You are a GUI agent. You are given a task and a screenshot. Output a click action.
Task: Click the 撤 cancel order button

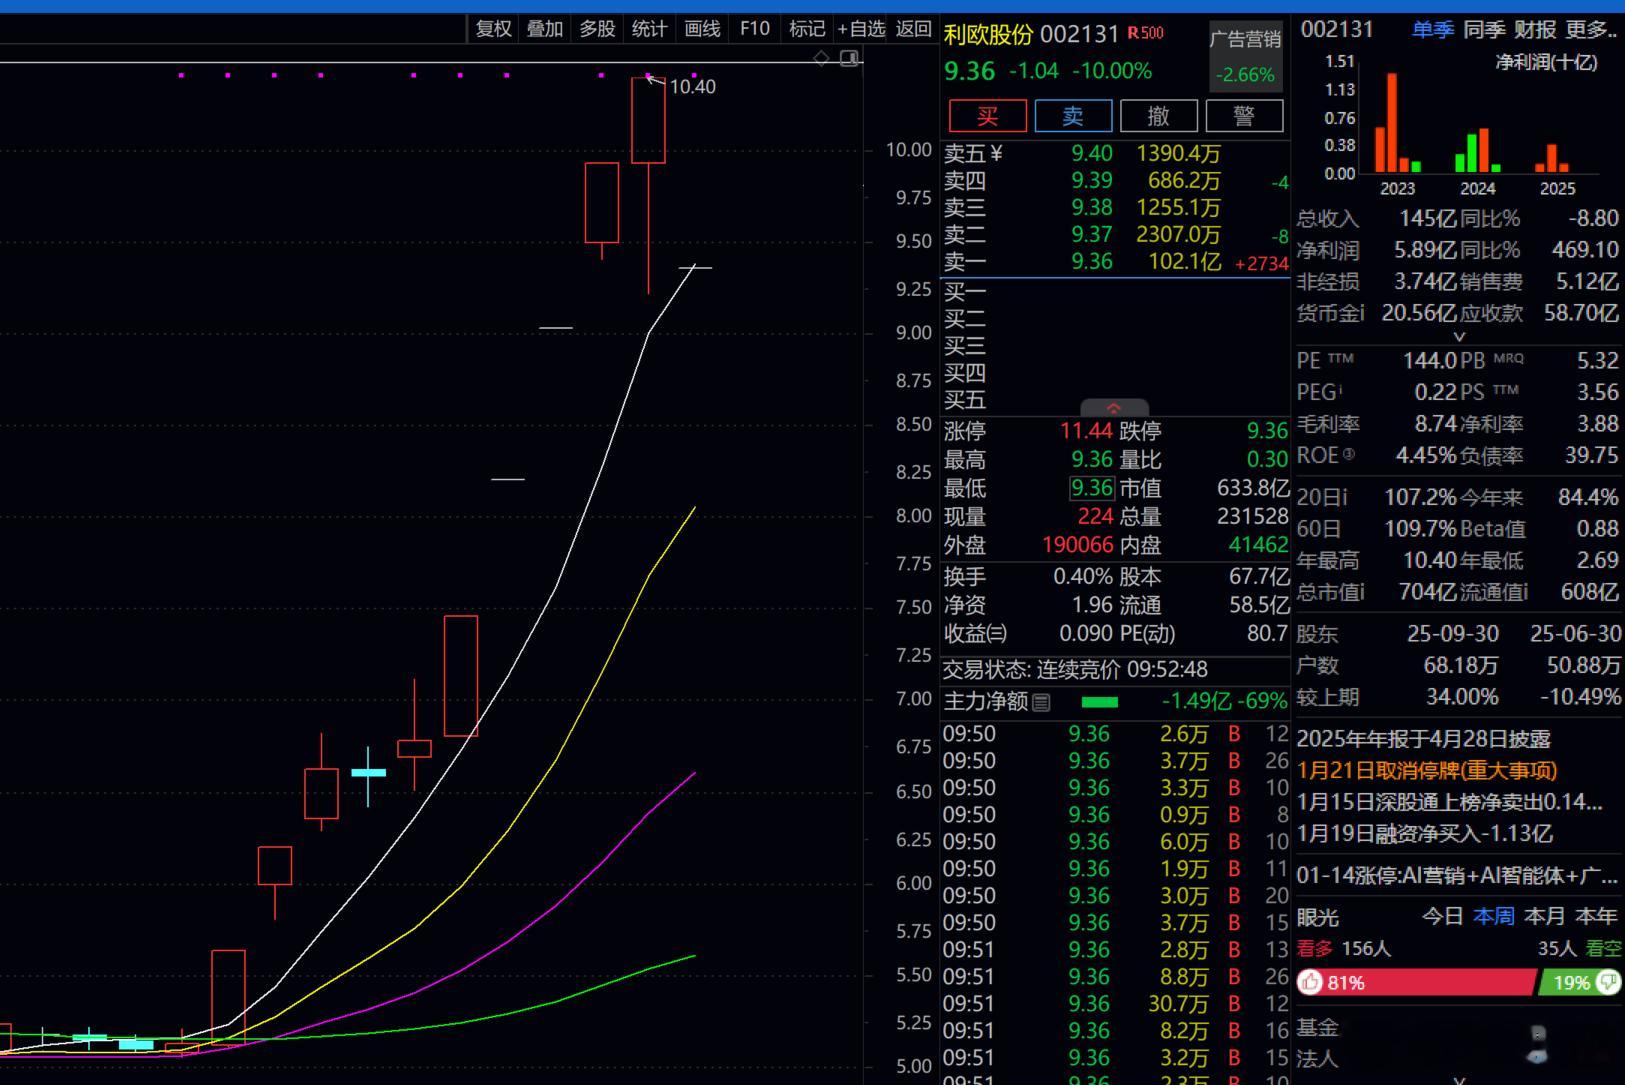[x=1159, y=116]
